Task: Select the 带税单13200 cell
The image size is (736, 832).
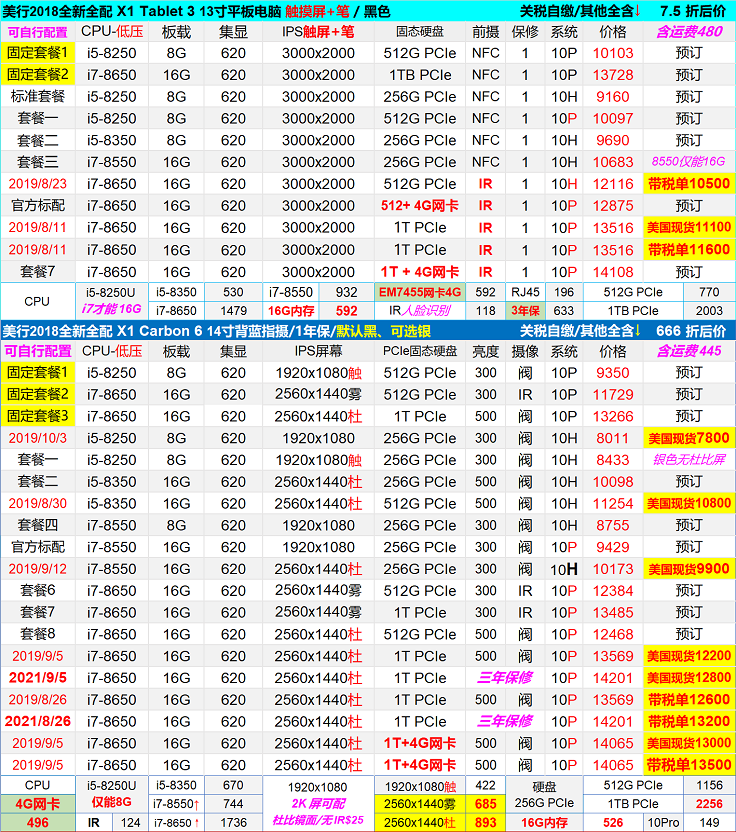Action: pos(689,722)
